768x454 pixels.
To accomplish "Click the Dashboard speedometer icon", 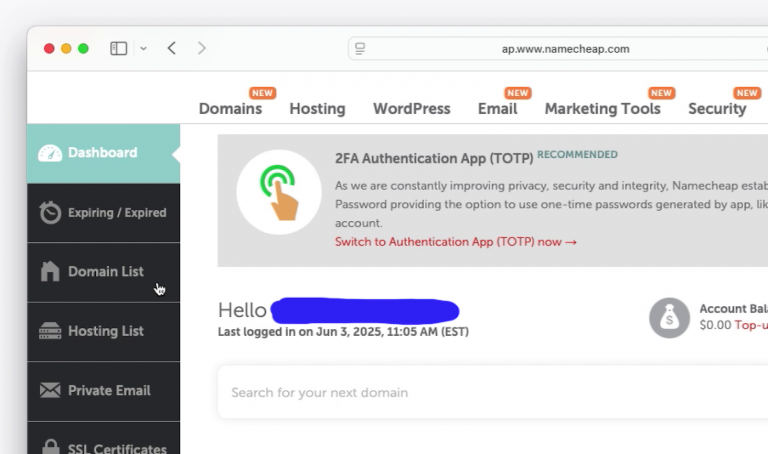I will tap(50, 153).
